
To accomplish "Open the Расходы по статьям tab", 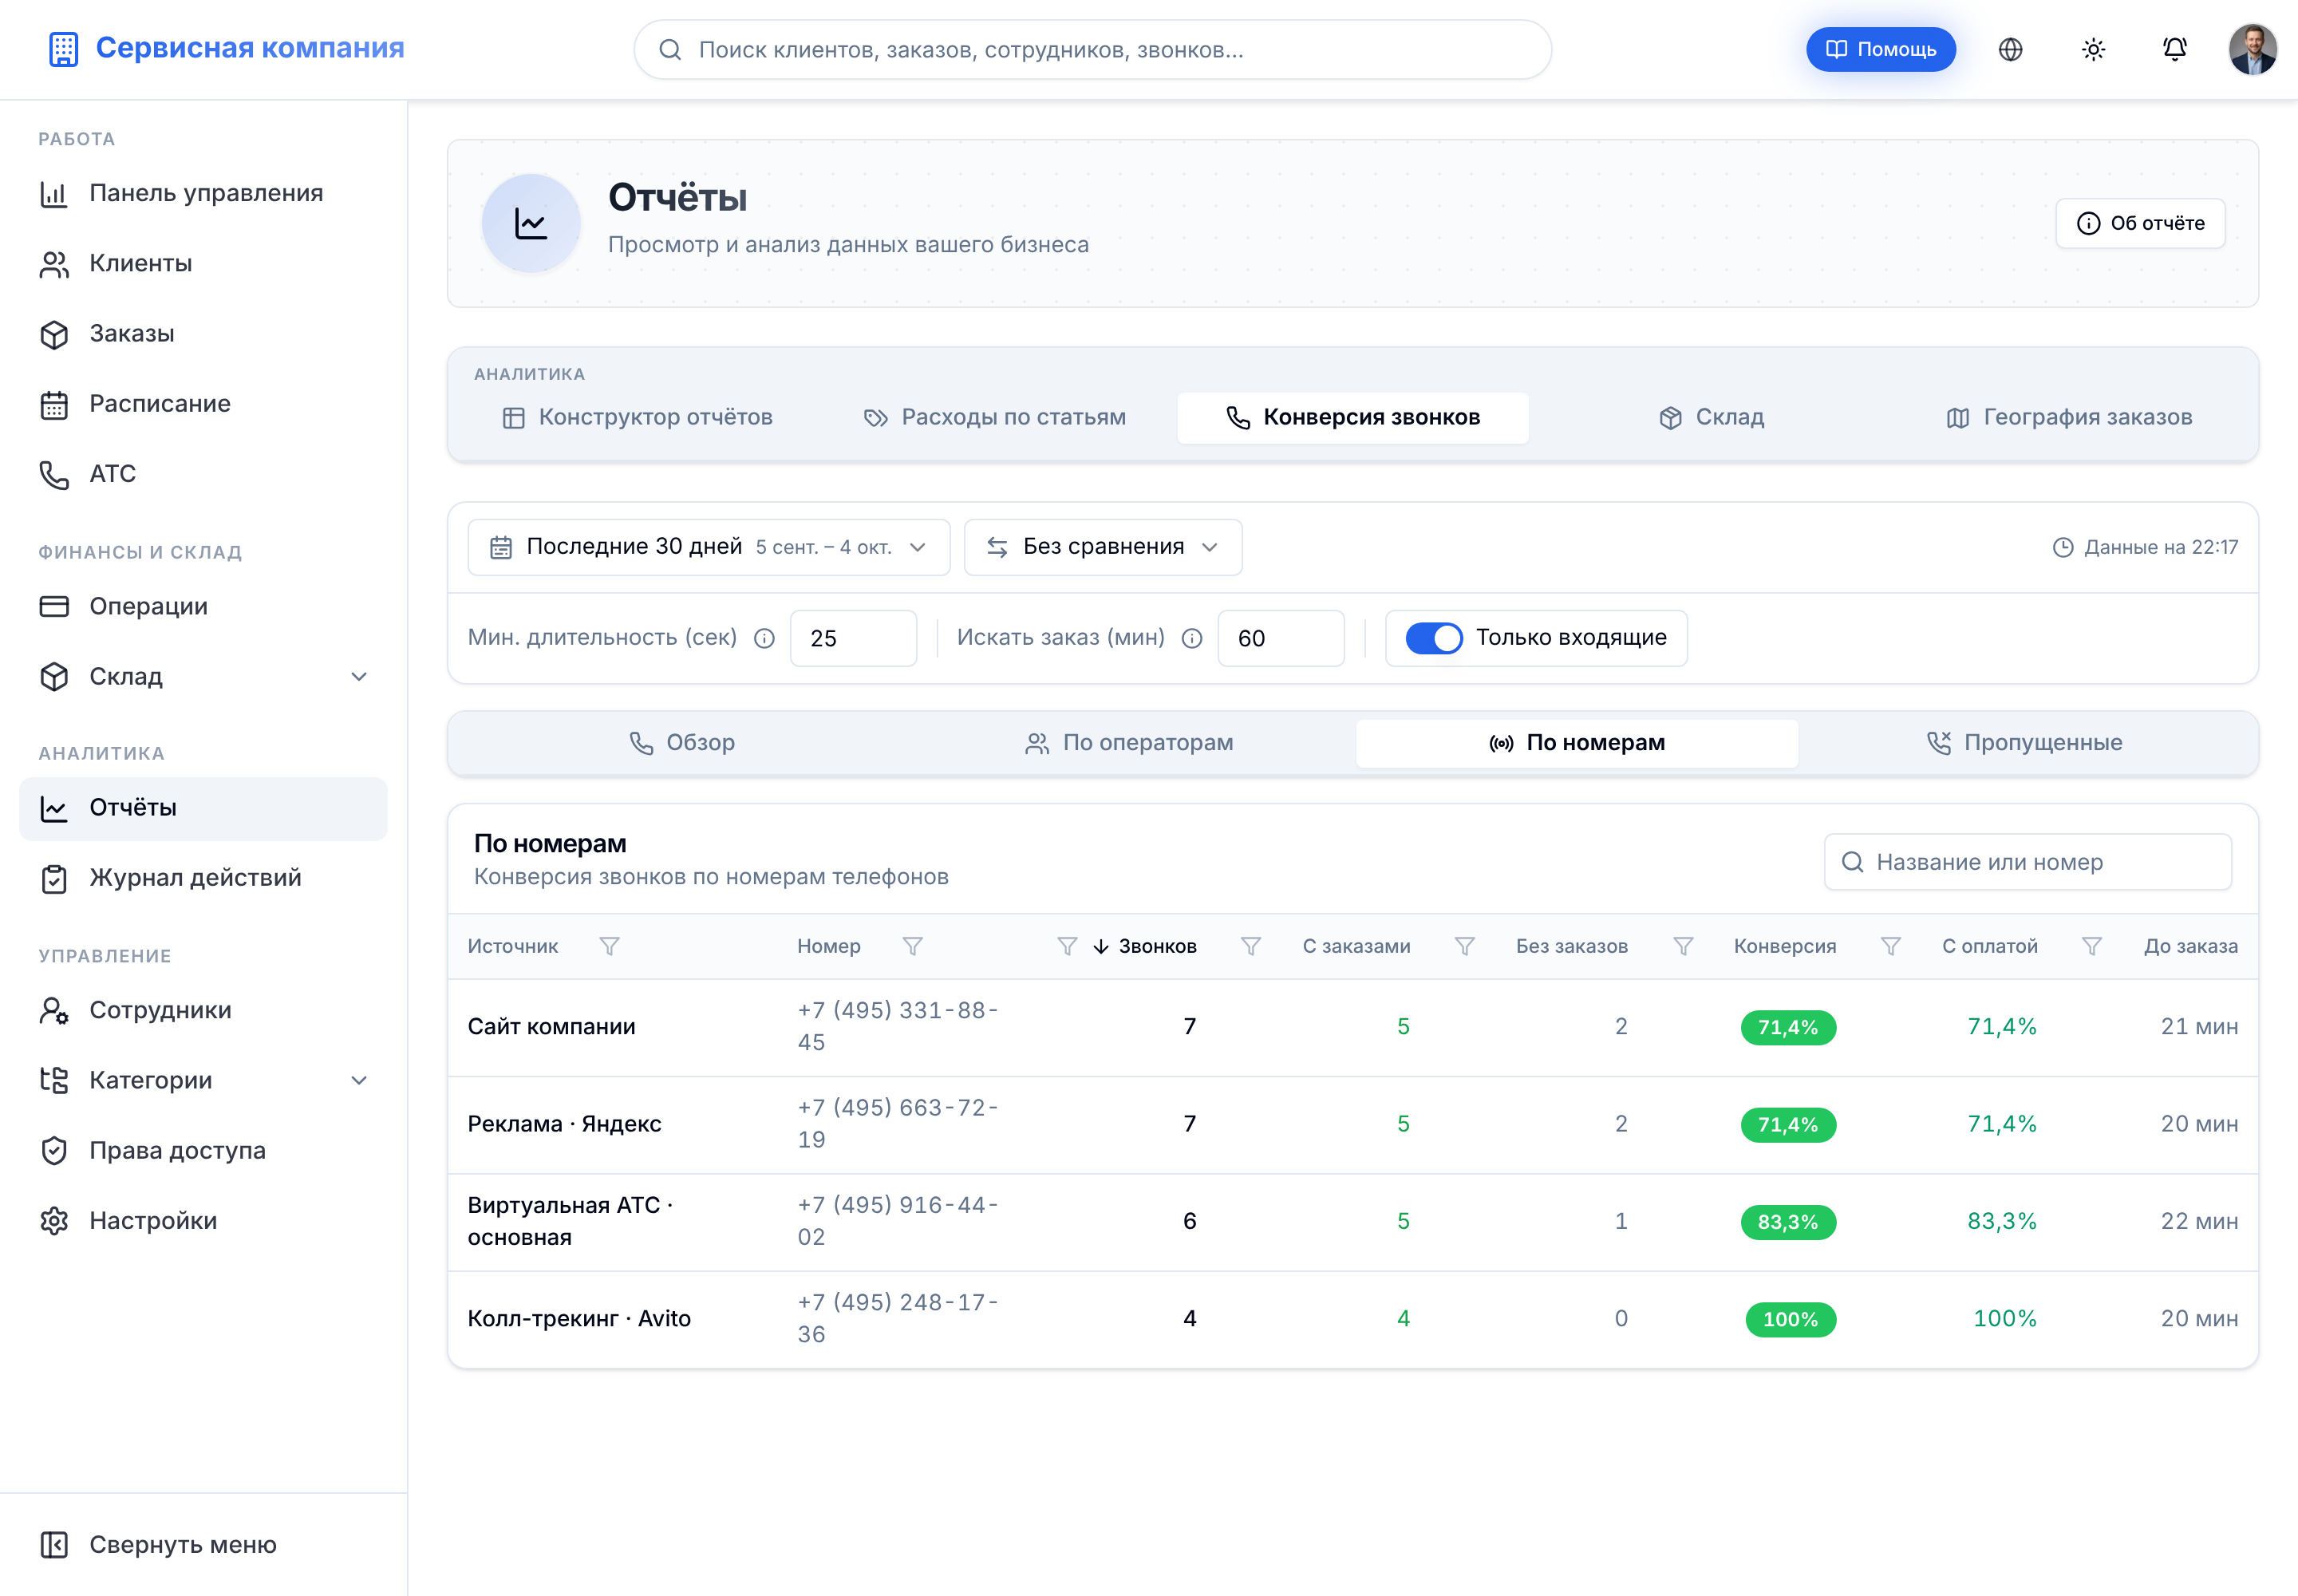I will [995, 418].
